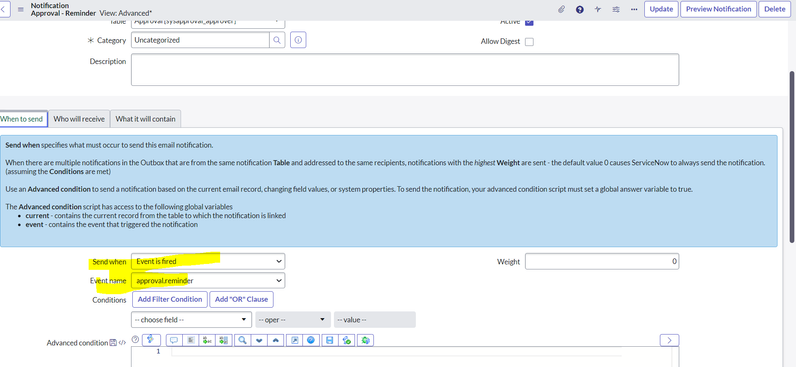Click the Update button
Screen dimensions: 796x367
pos(661,9)
